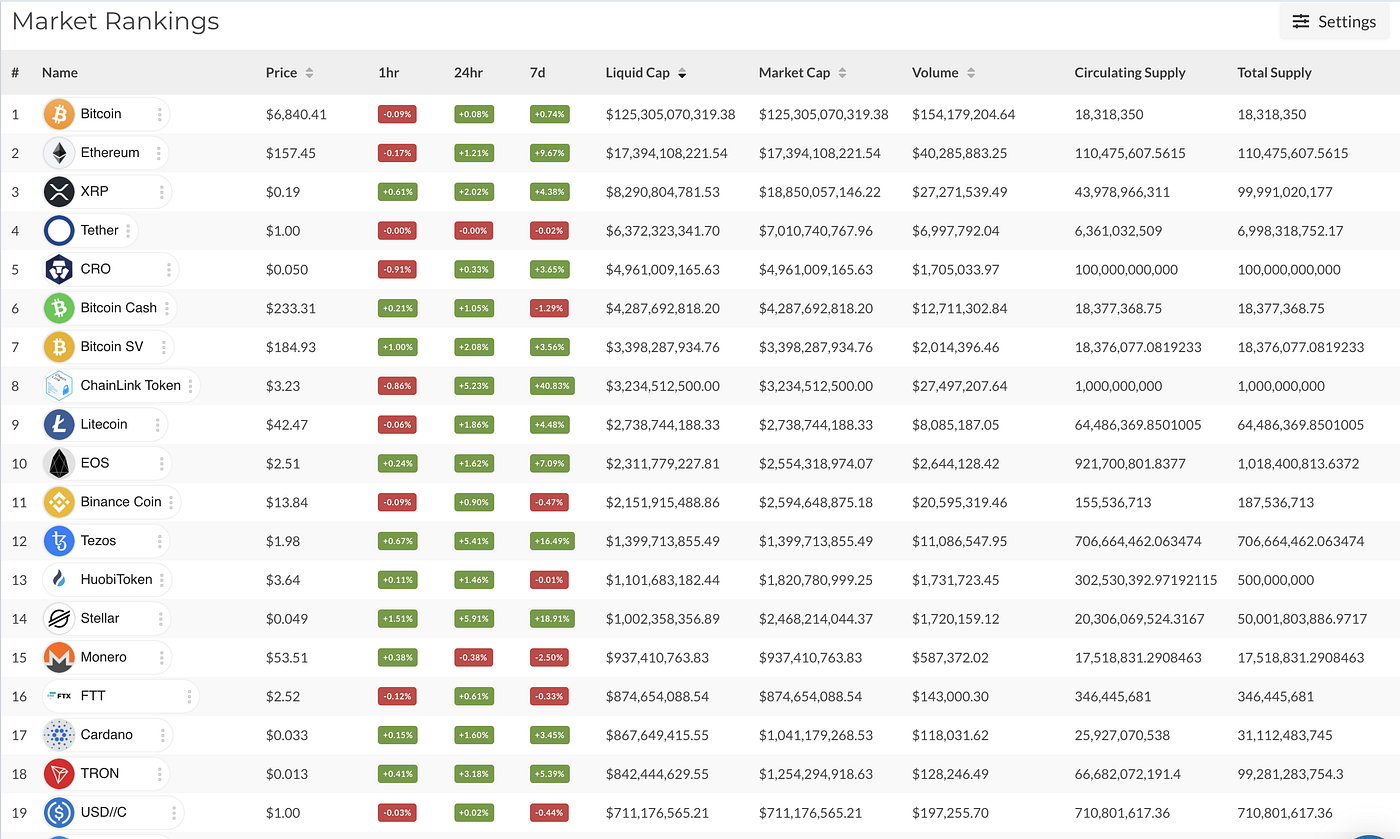Click CRO circulating supply 100,000,000,000
The width and height of the screenshot is (1400, 839).
1127,270
